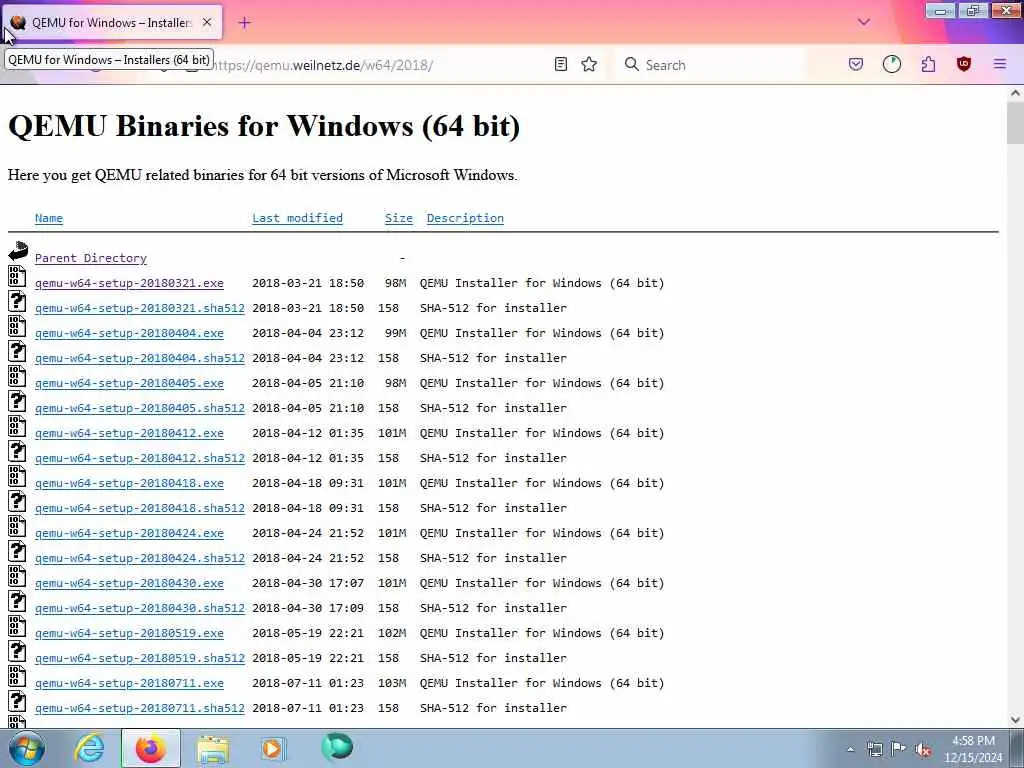Click binary file icon beside 20180321.exe

coord(18,276)
